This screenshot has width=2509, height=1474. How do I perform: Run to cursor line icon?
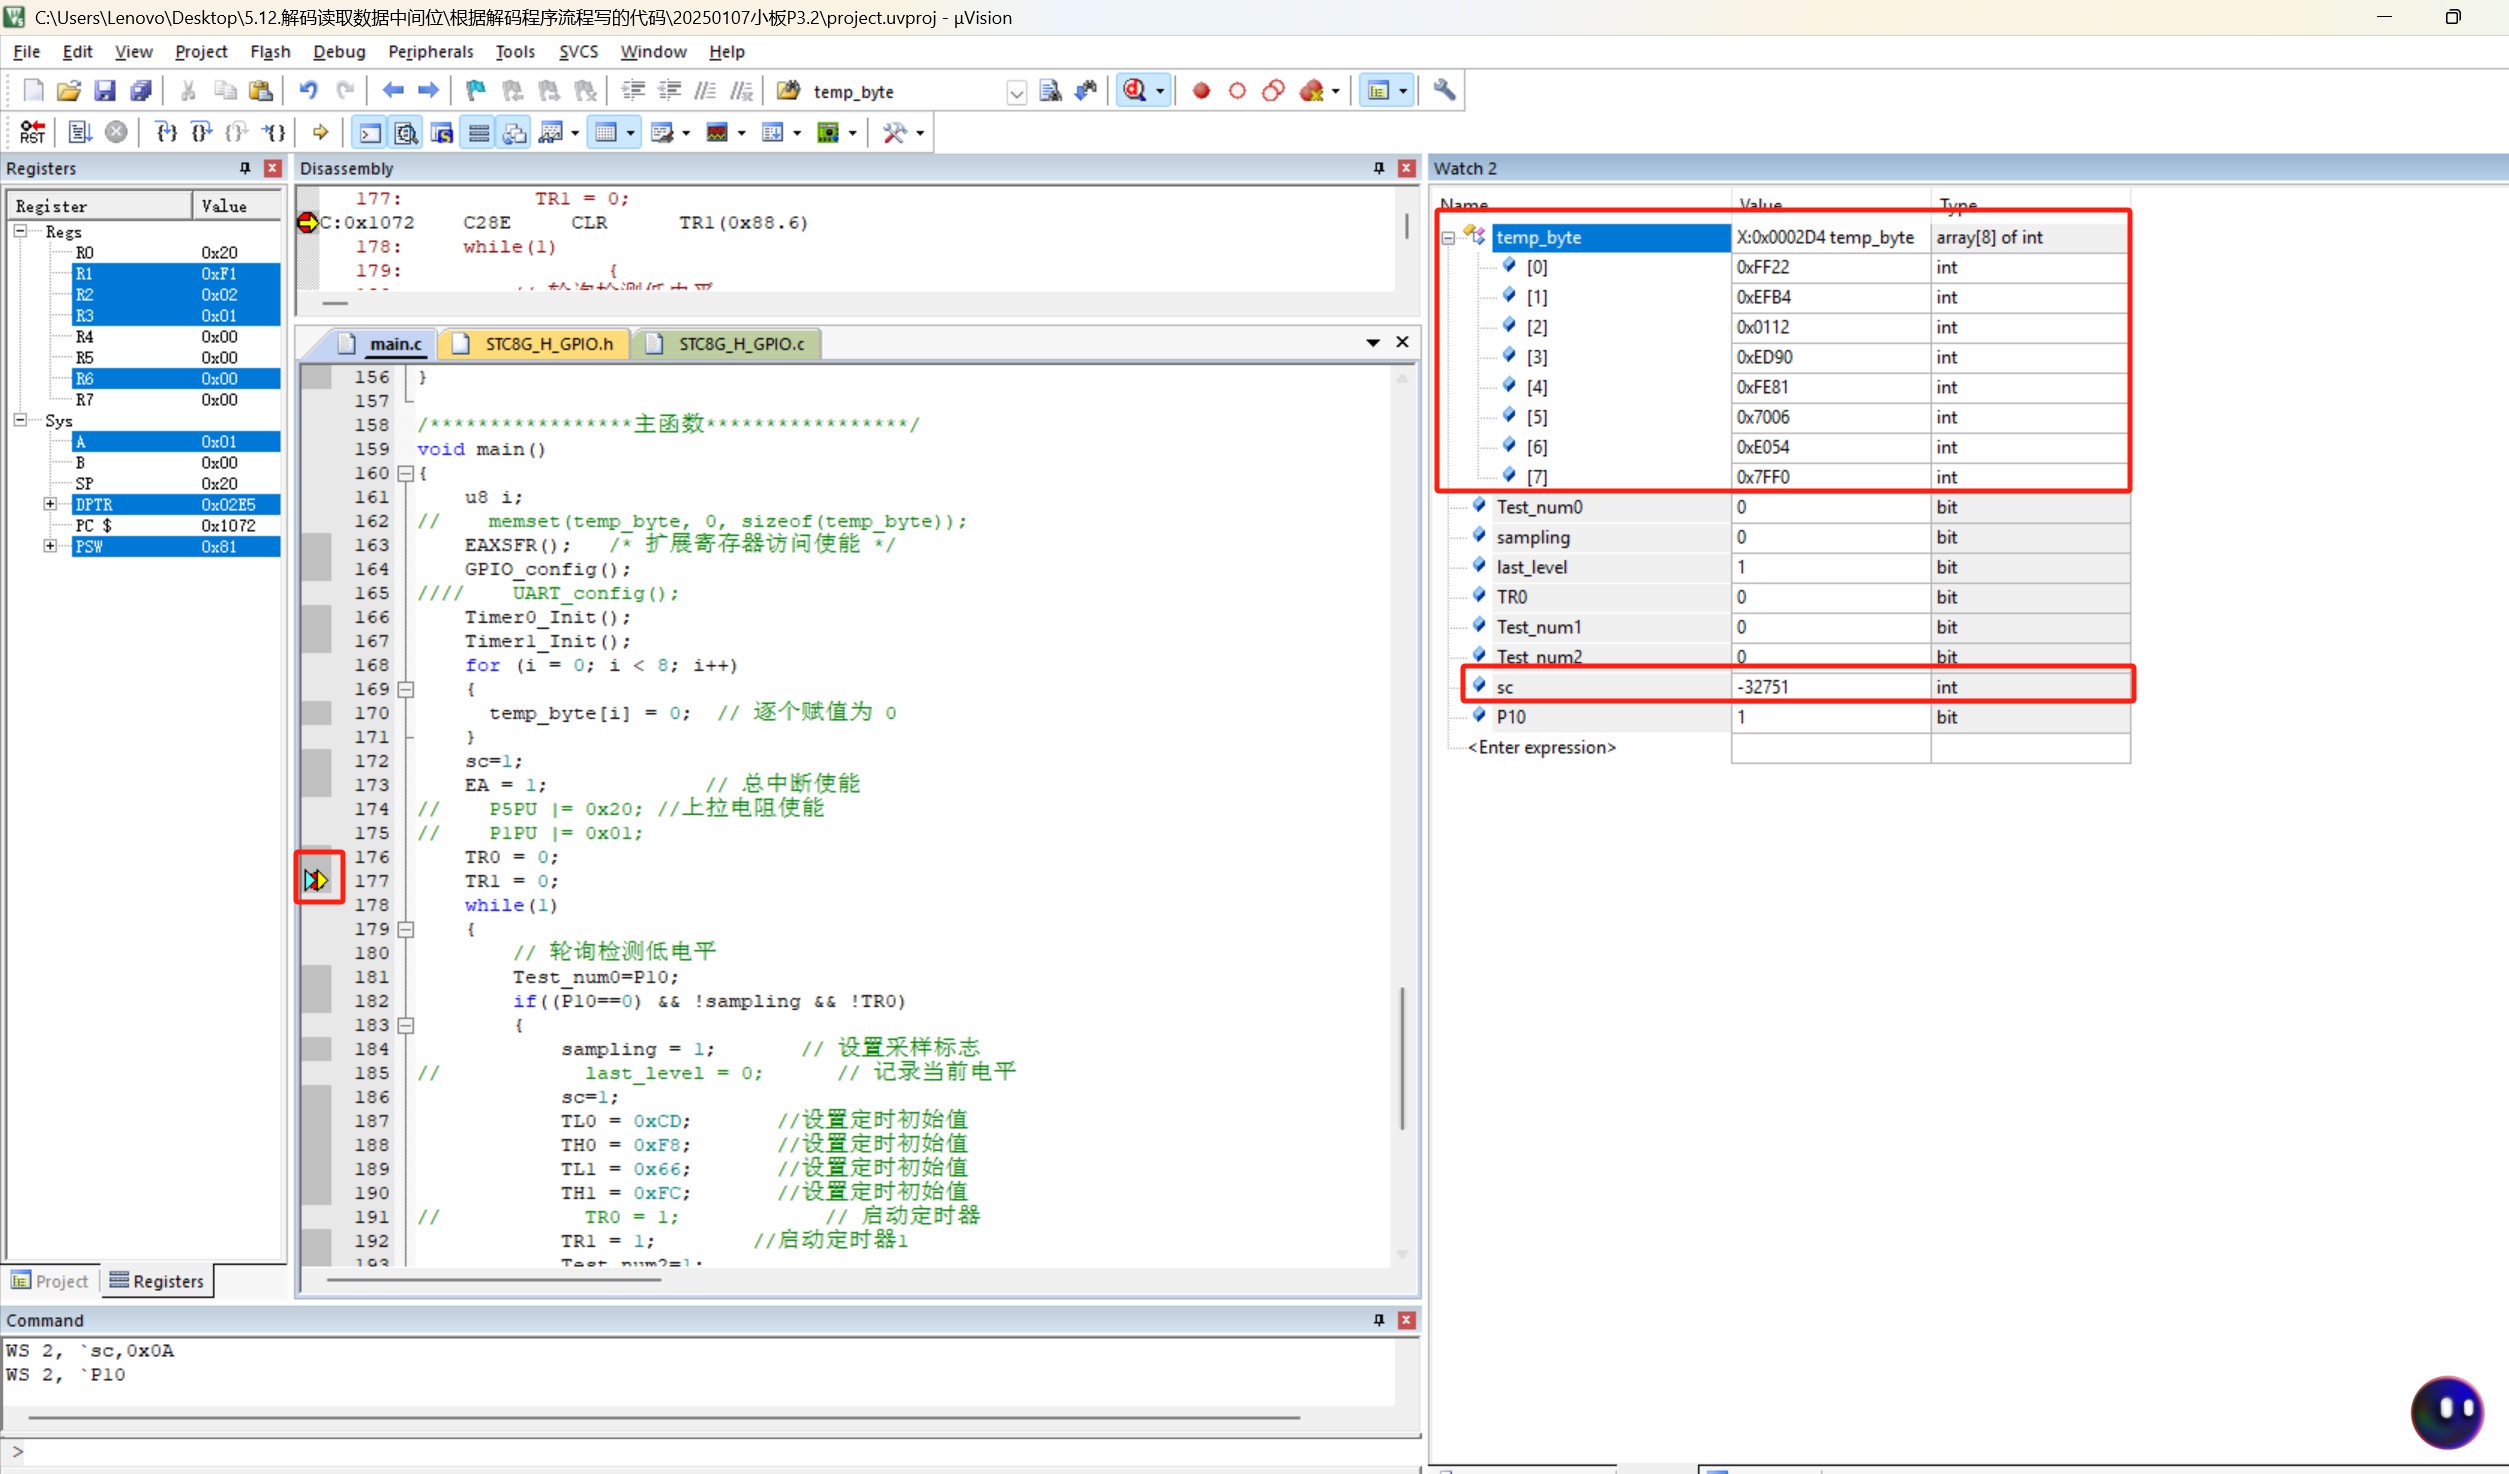point(273,132)
